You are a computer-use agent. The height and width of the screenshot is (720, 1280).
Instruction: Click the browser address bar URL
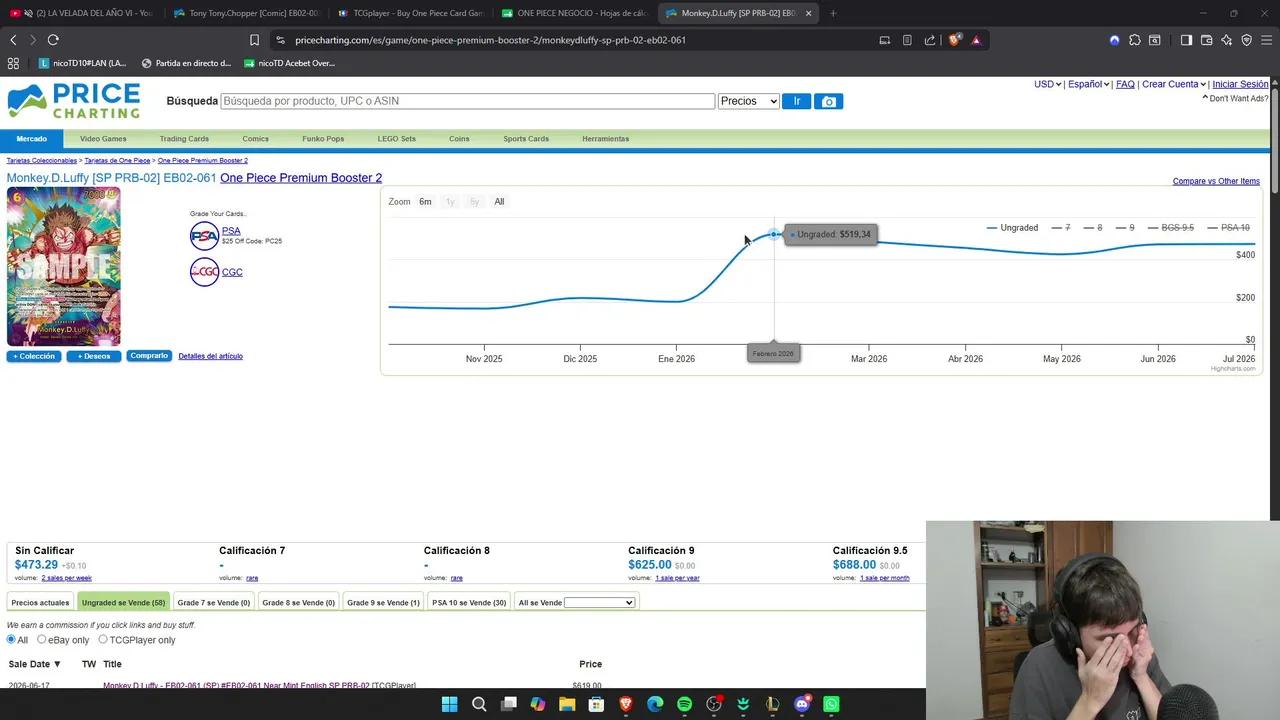tap(490, 40)
